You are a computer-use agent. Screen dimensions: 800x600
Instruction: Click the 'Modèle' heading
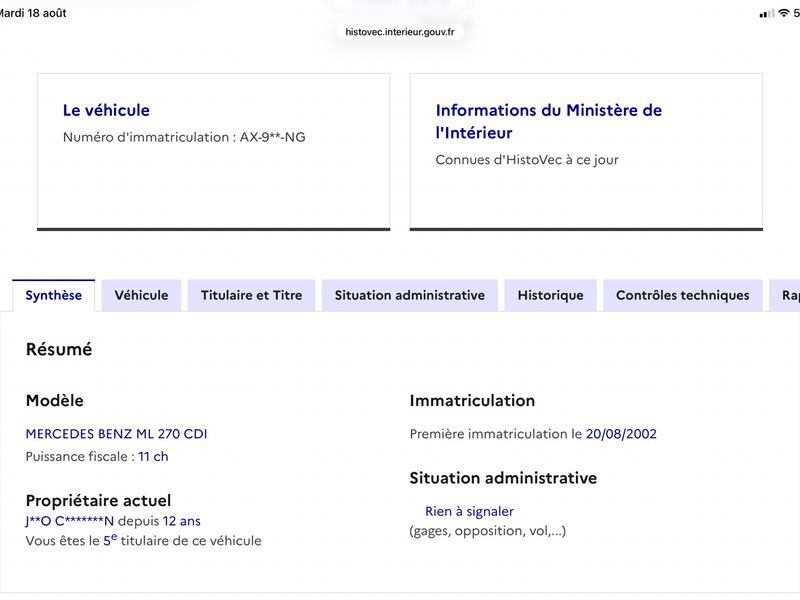click(x=55, y=401)
